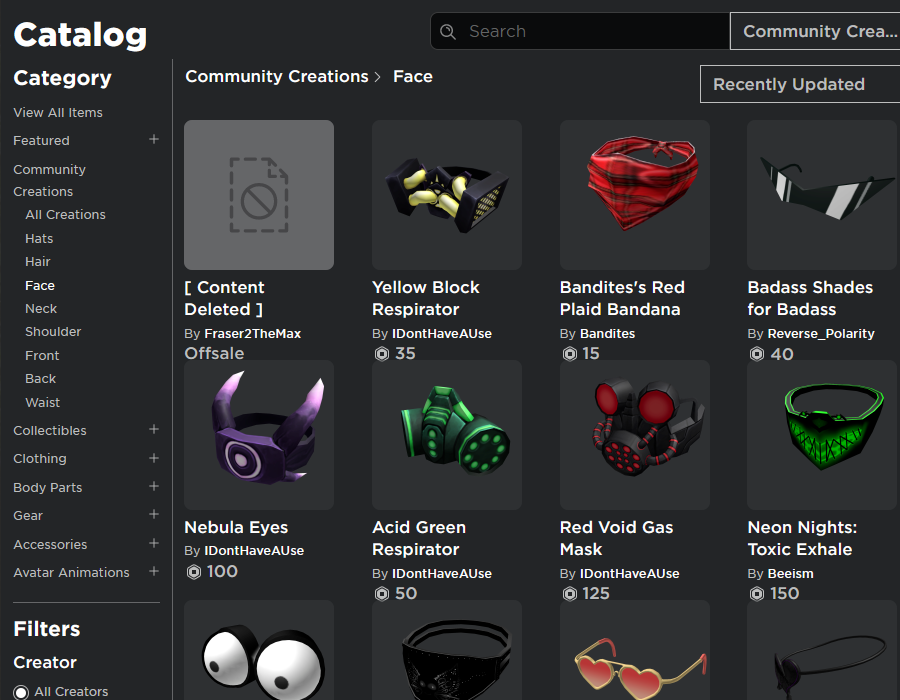
Task: Open IDontHaveAUse link under Nebula Eyes
Action: [254, 550]
